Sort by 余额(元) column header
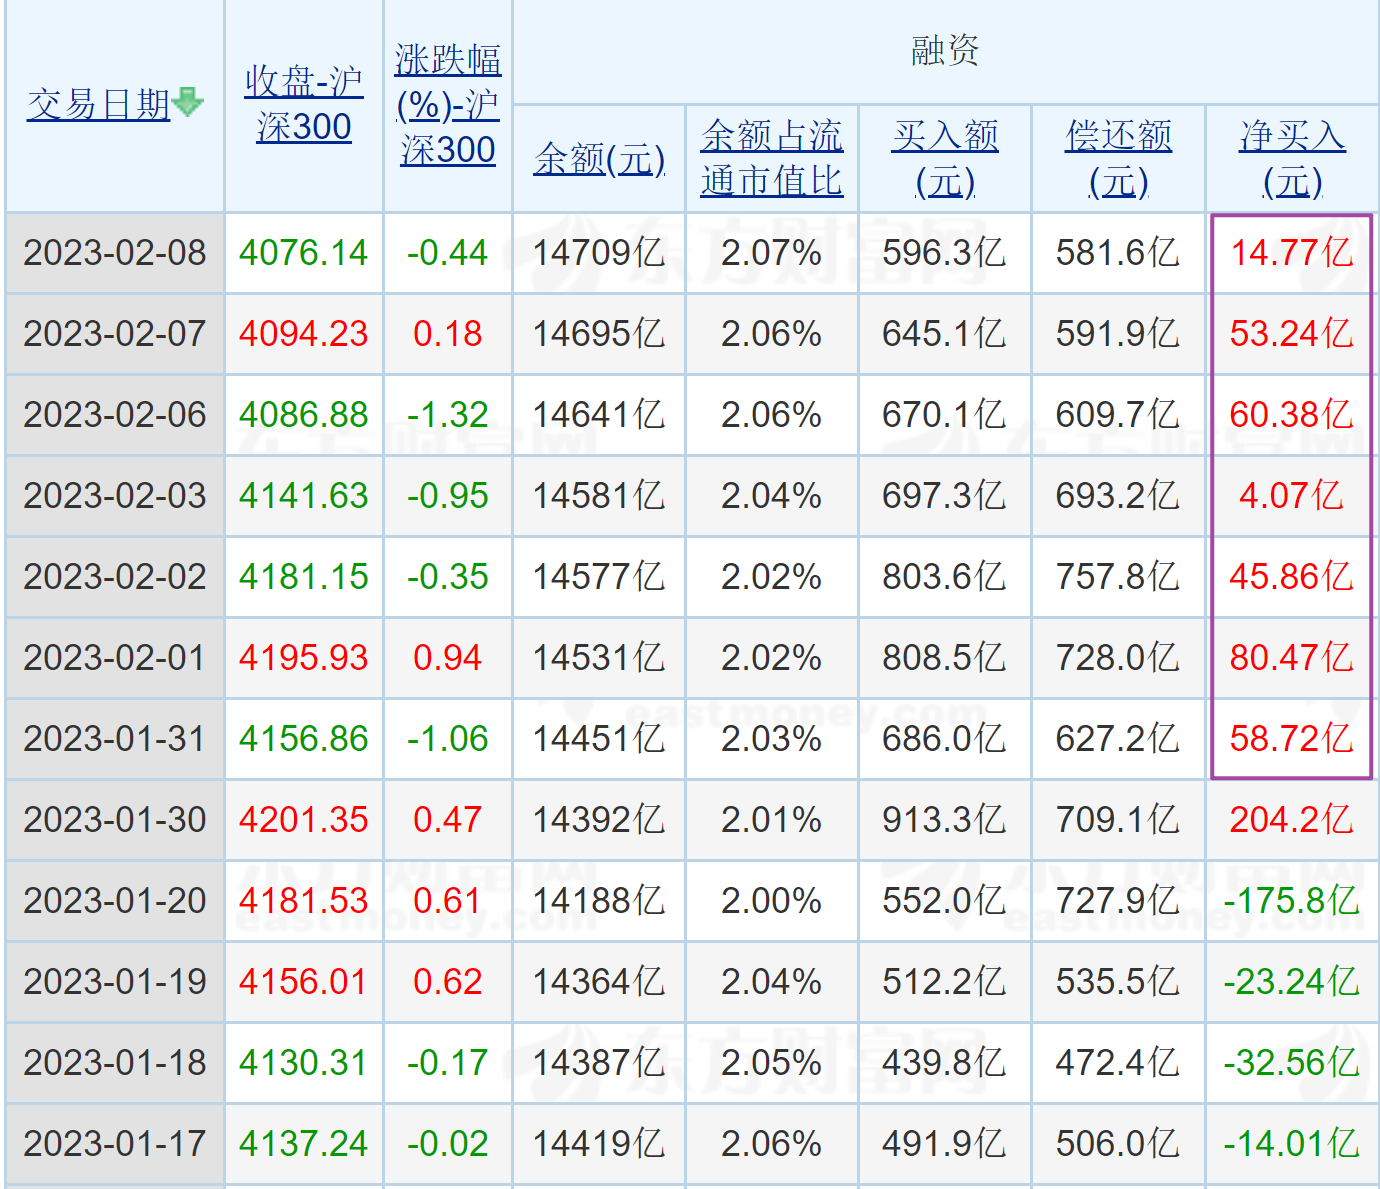 599,159
